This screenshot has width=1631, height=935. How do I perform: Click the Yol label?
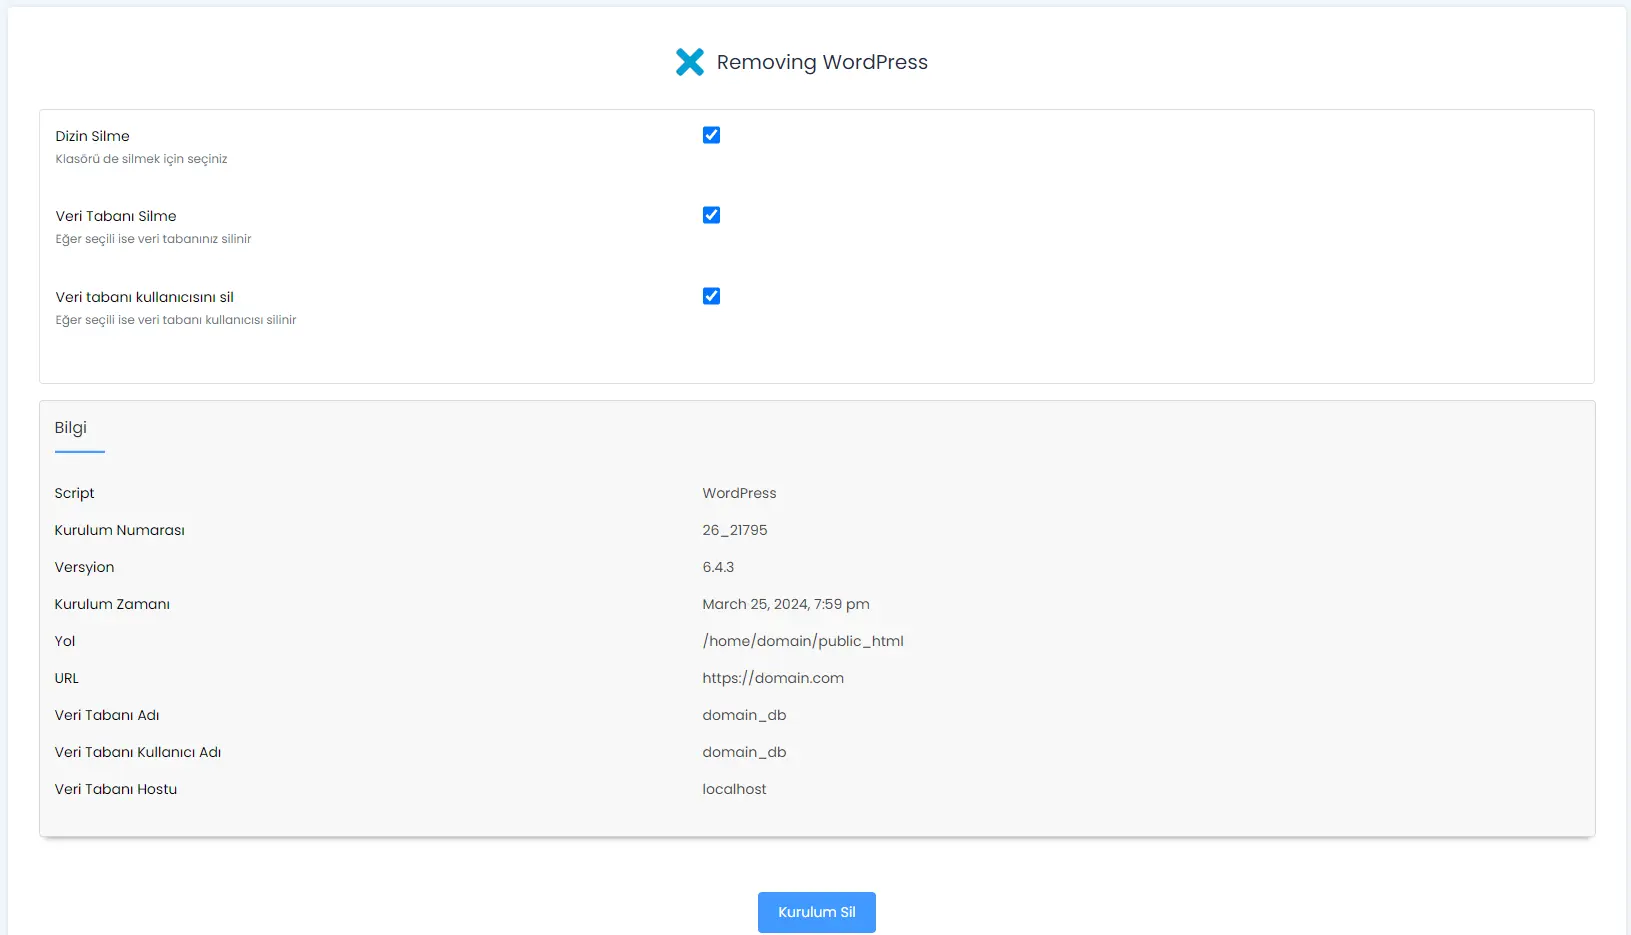65,641
